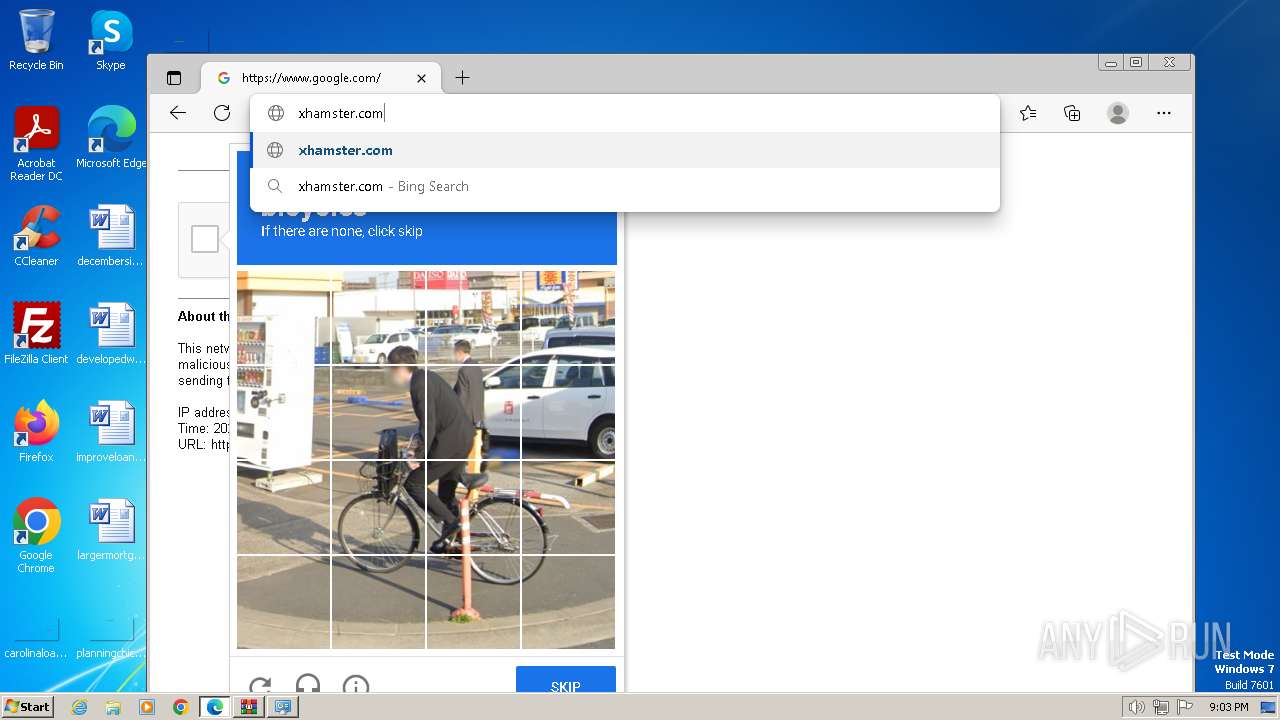This screenshot has height=720, width=1280.
Task: Reload captcha challenge with refresh icon
Action: pos(260,685)
